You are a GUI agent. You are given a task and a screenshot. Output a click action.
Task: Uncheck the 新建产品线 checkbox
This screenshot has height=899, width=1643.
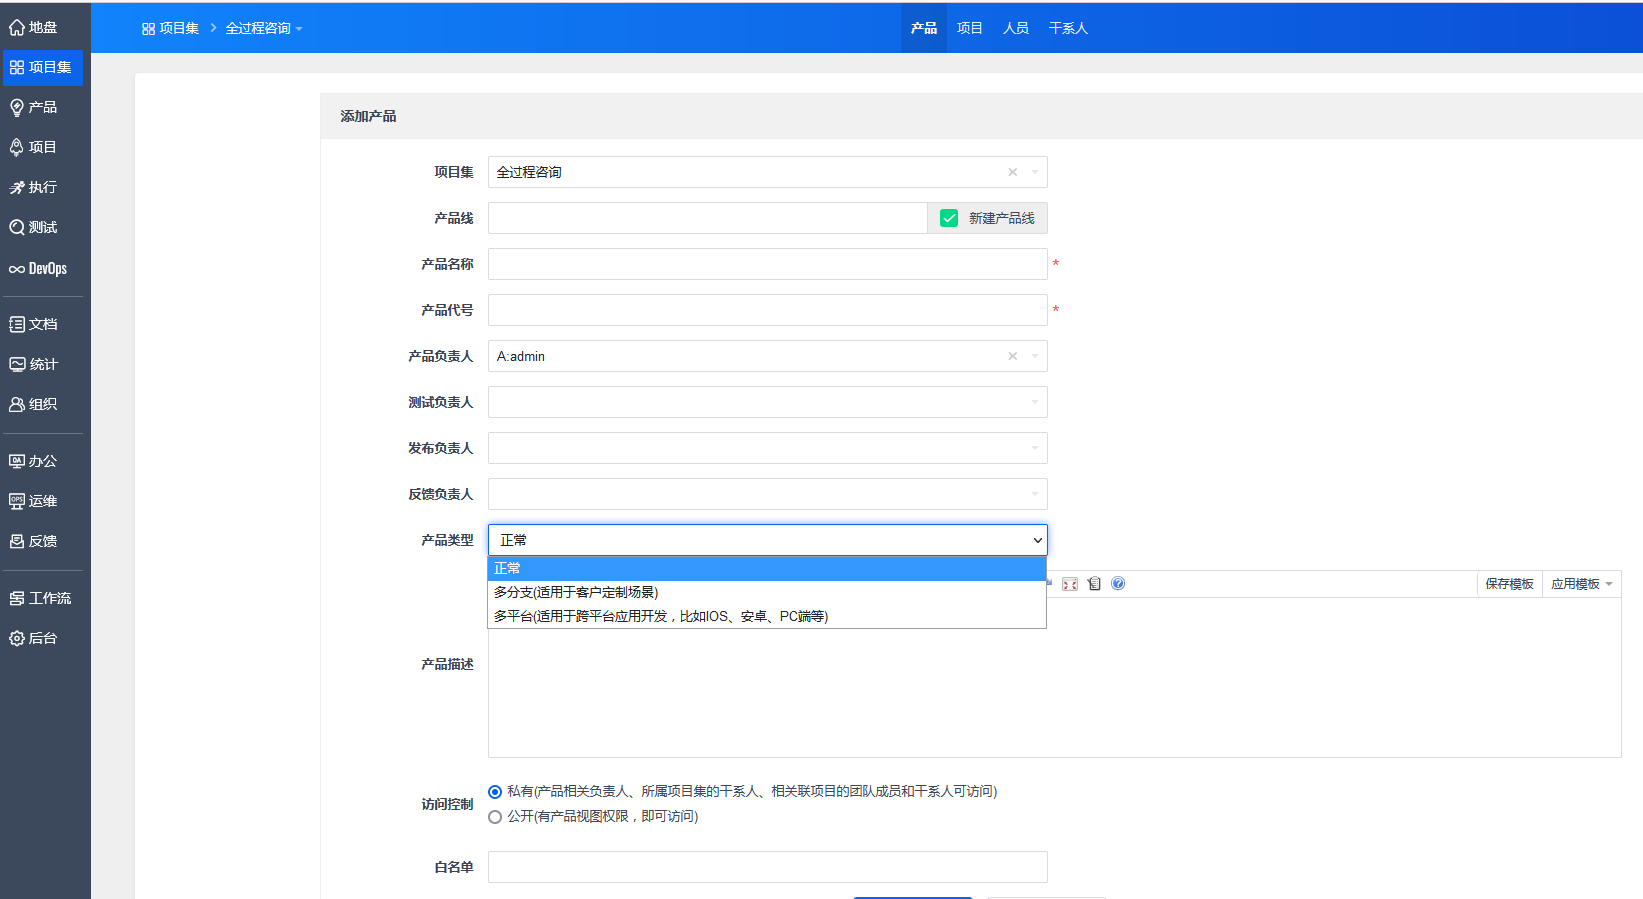coord(949,218)
